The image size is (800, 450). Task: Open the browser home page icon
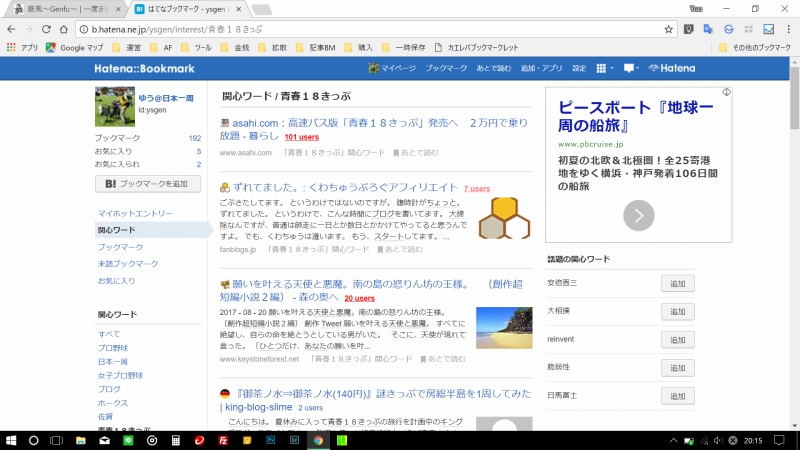tap(63, 30)
